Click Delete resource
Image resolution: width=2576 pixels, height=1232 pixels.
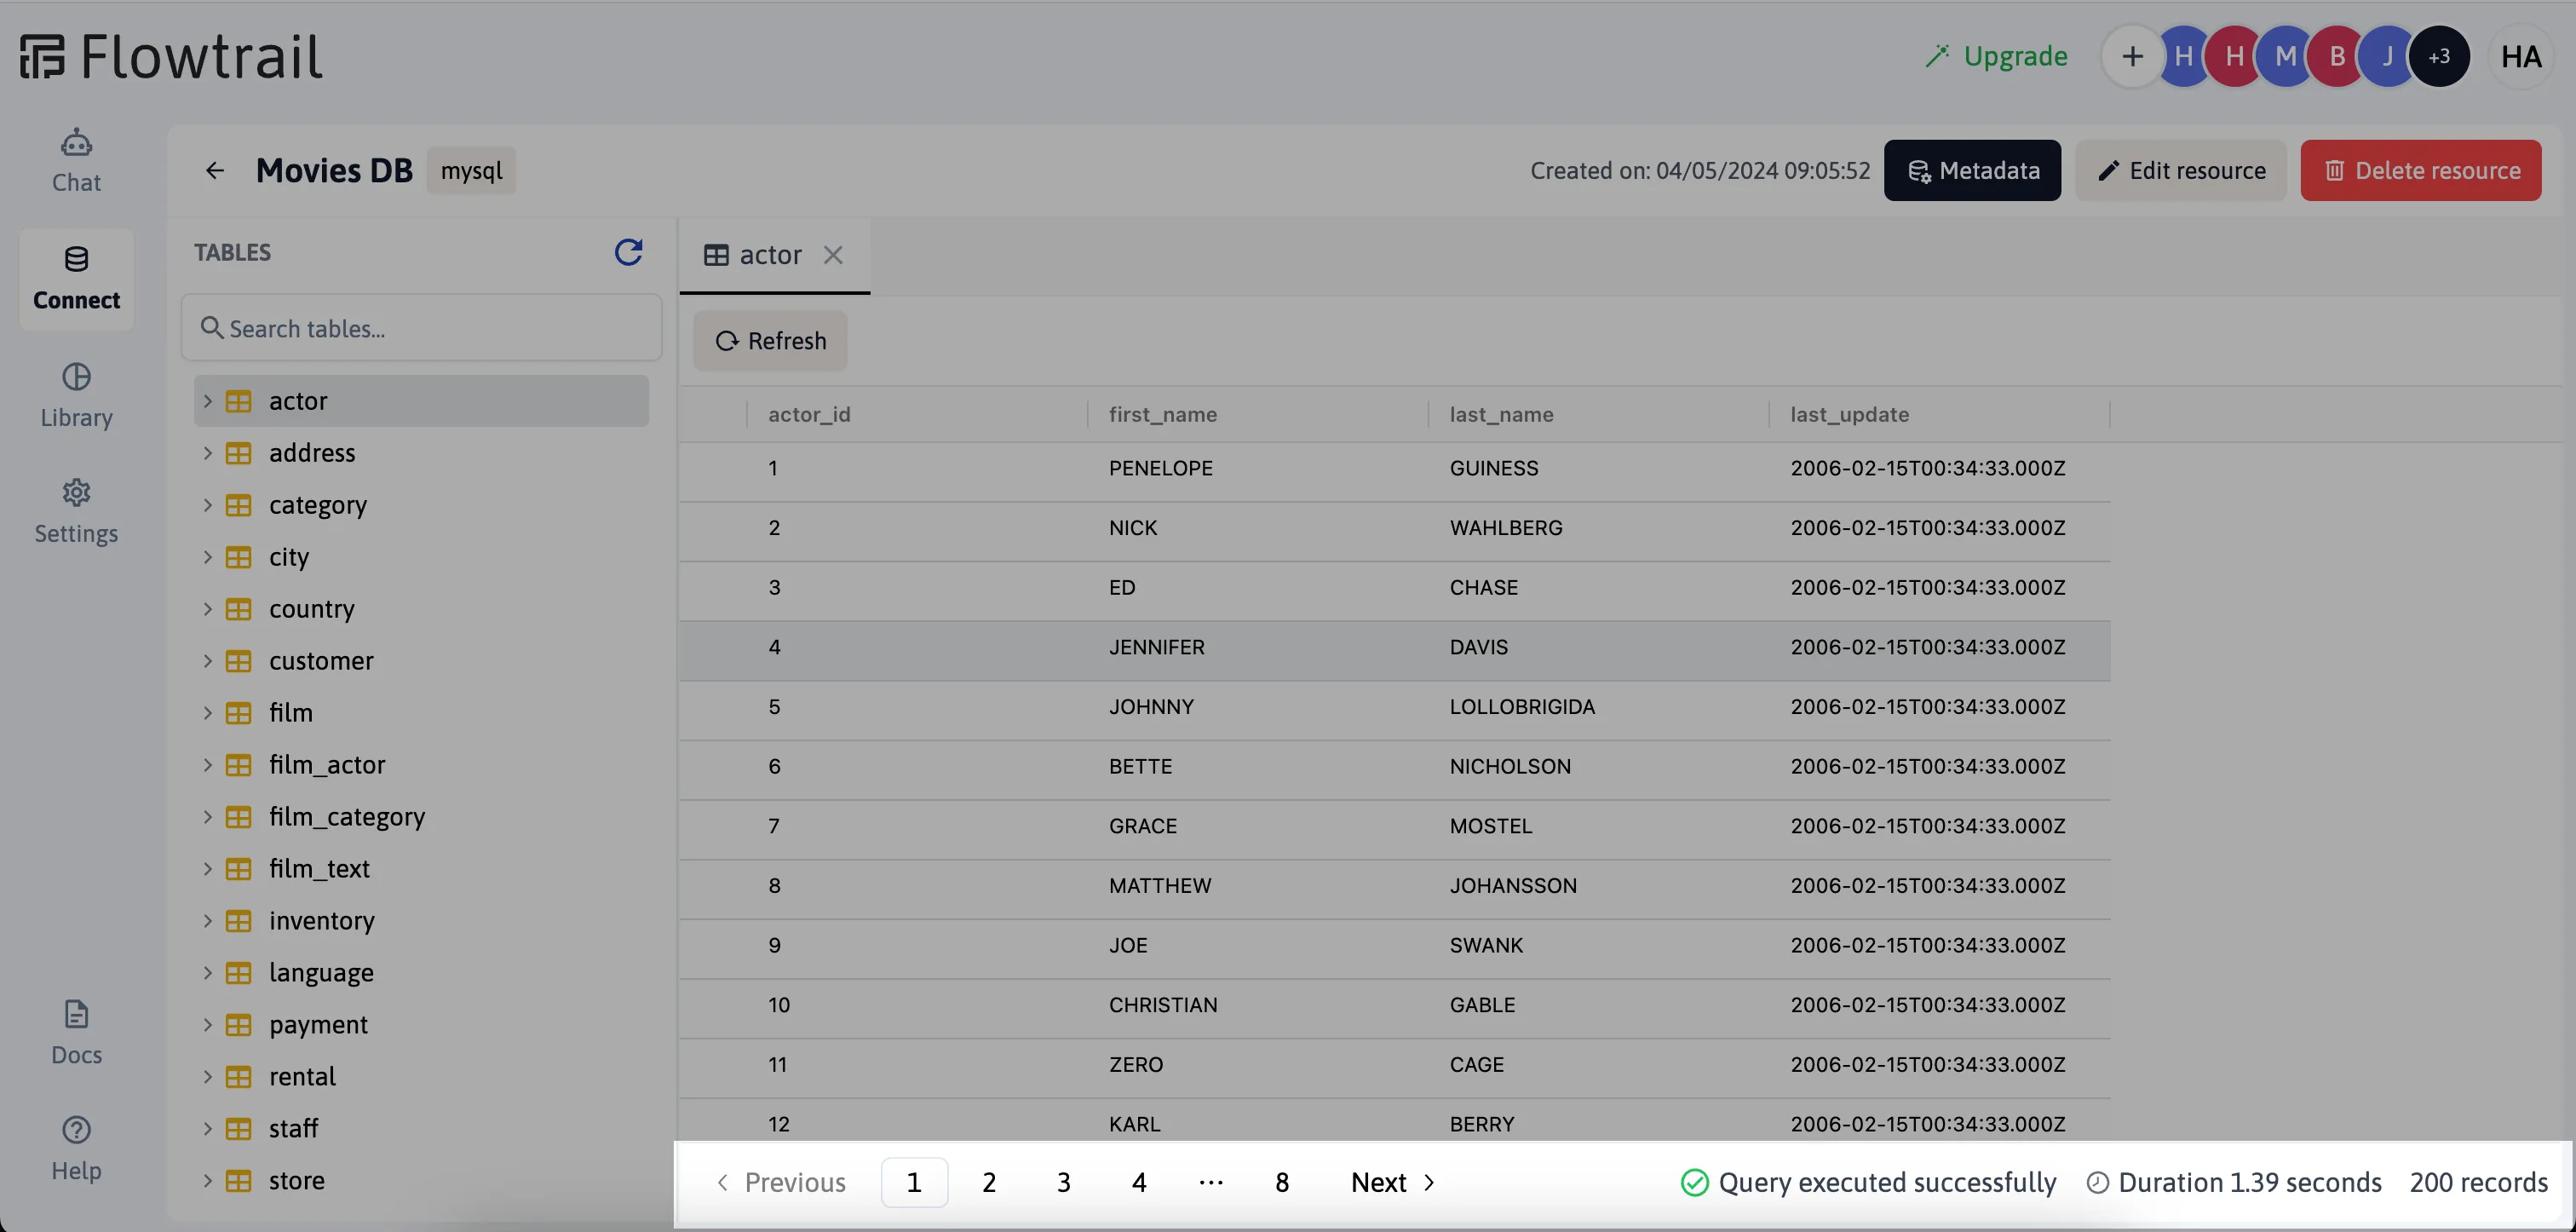(x=2421, y=170)
